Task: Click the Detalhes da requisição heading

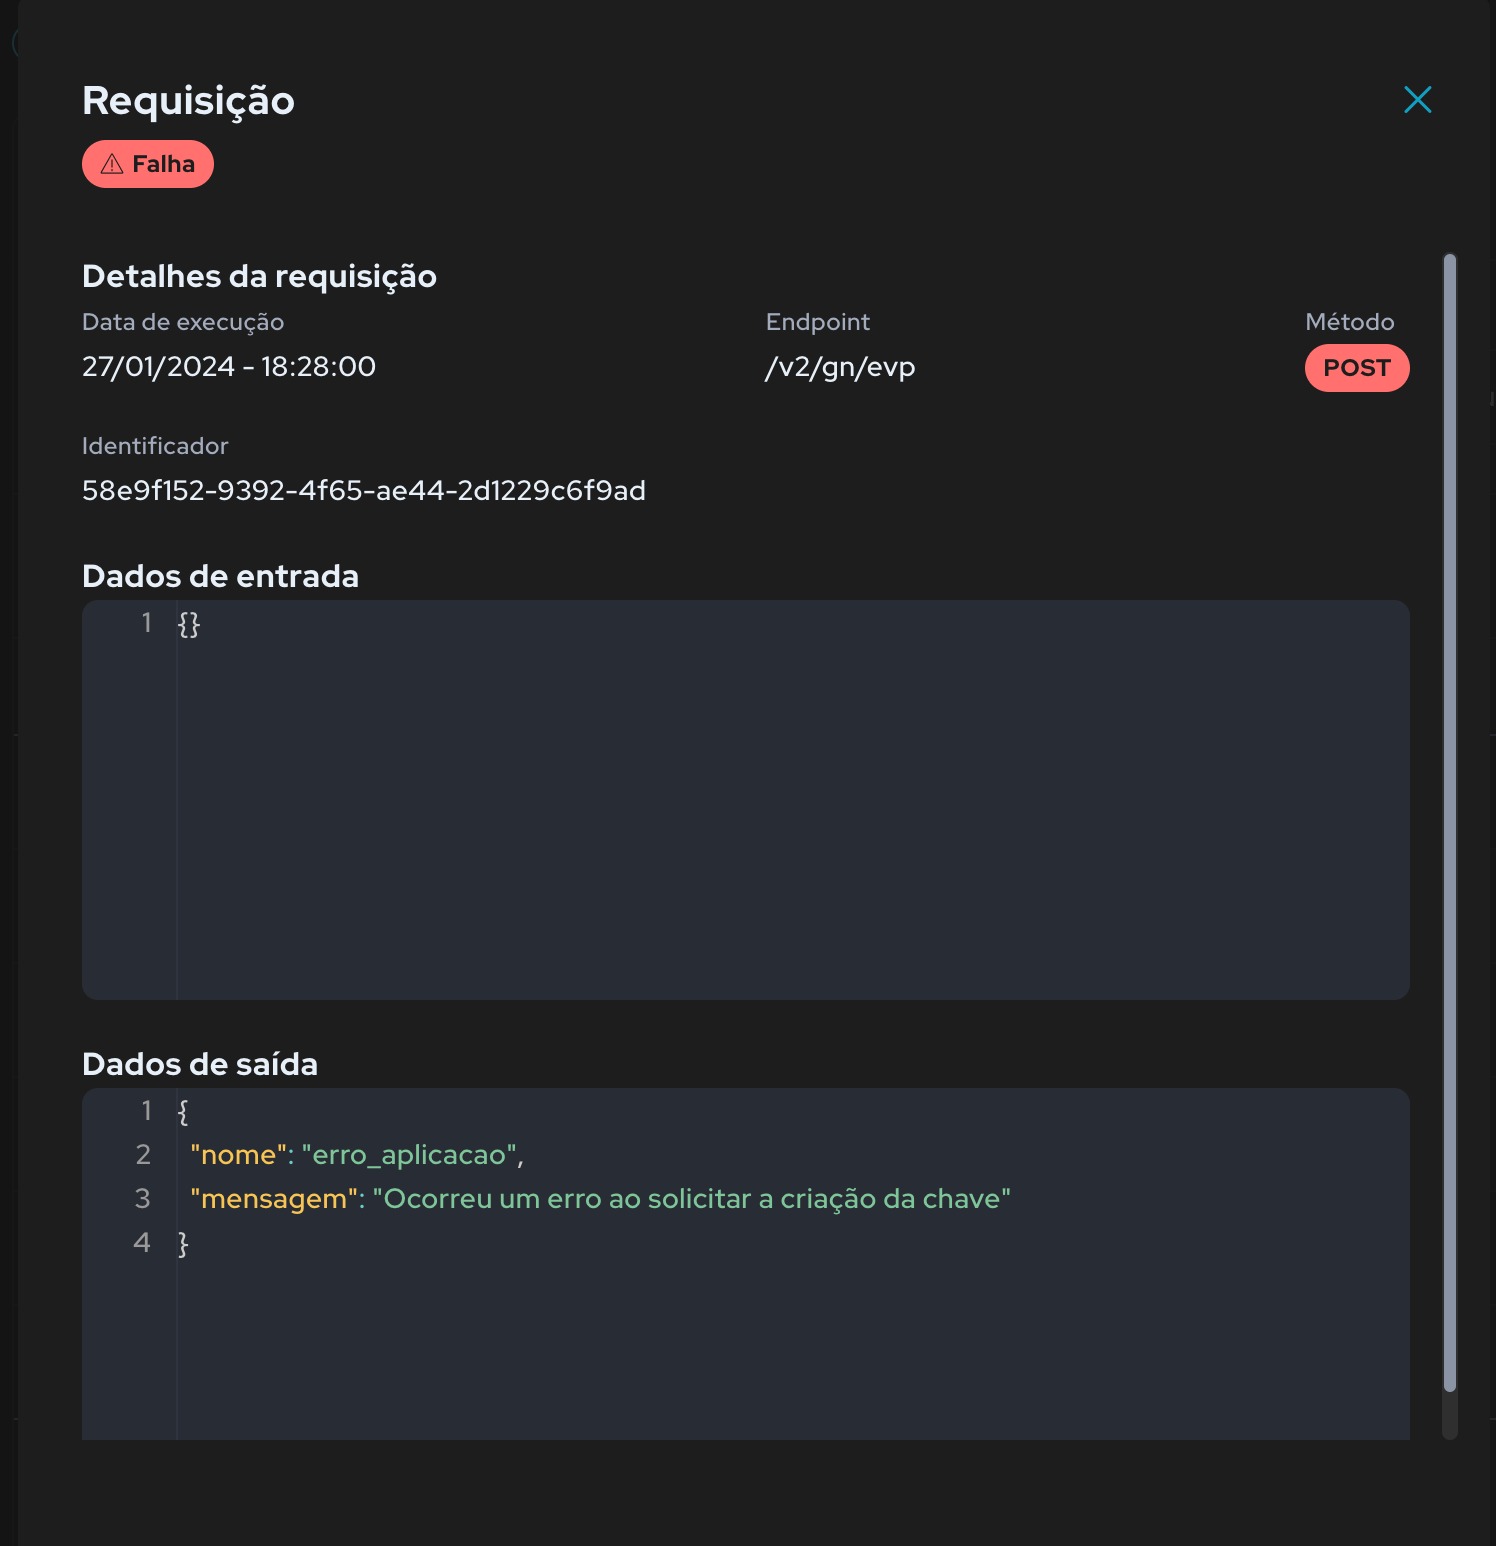Action: click(259, 276)
